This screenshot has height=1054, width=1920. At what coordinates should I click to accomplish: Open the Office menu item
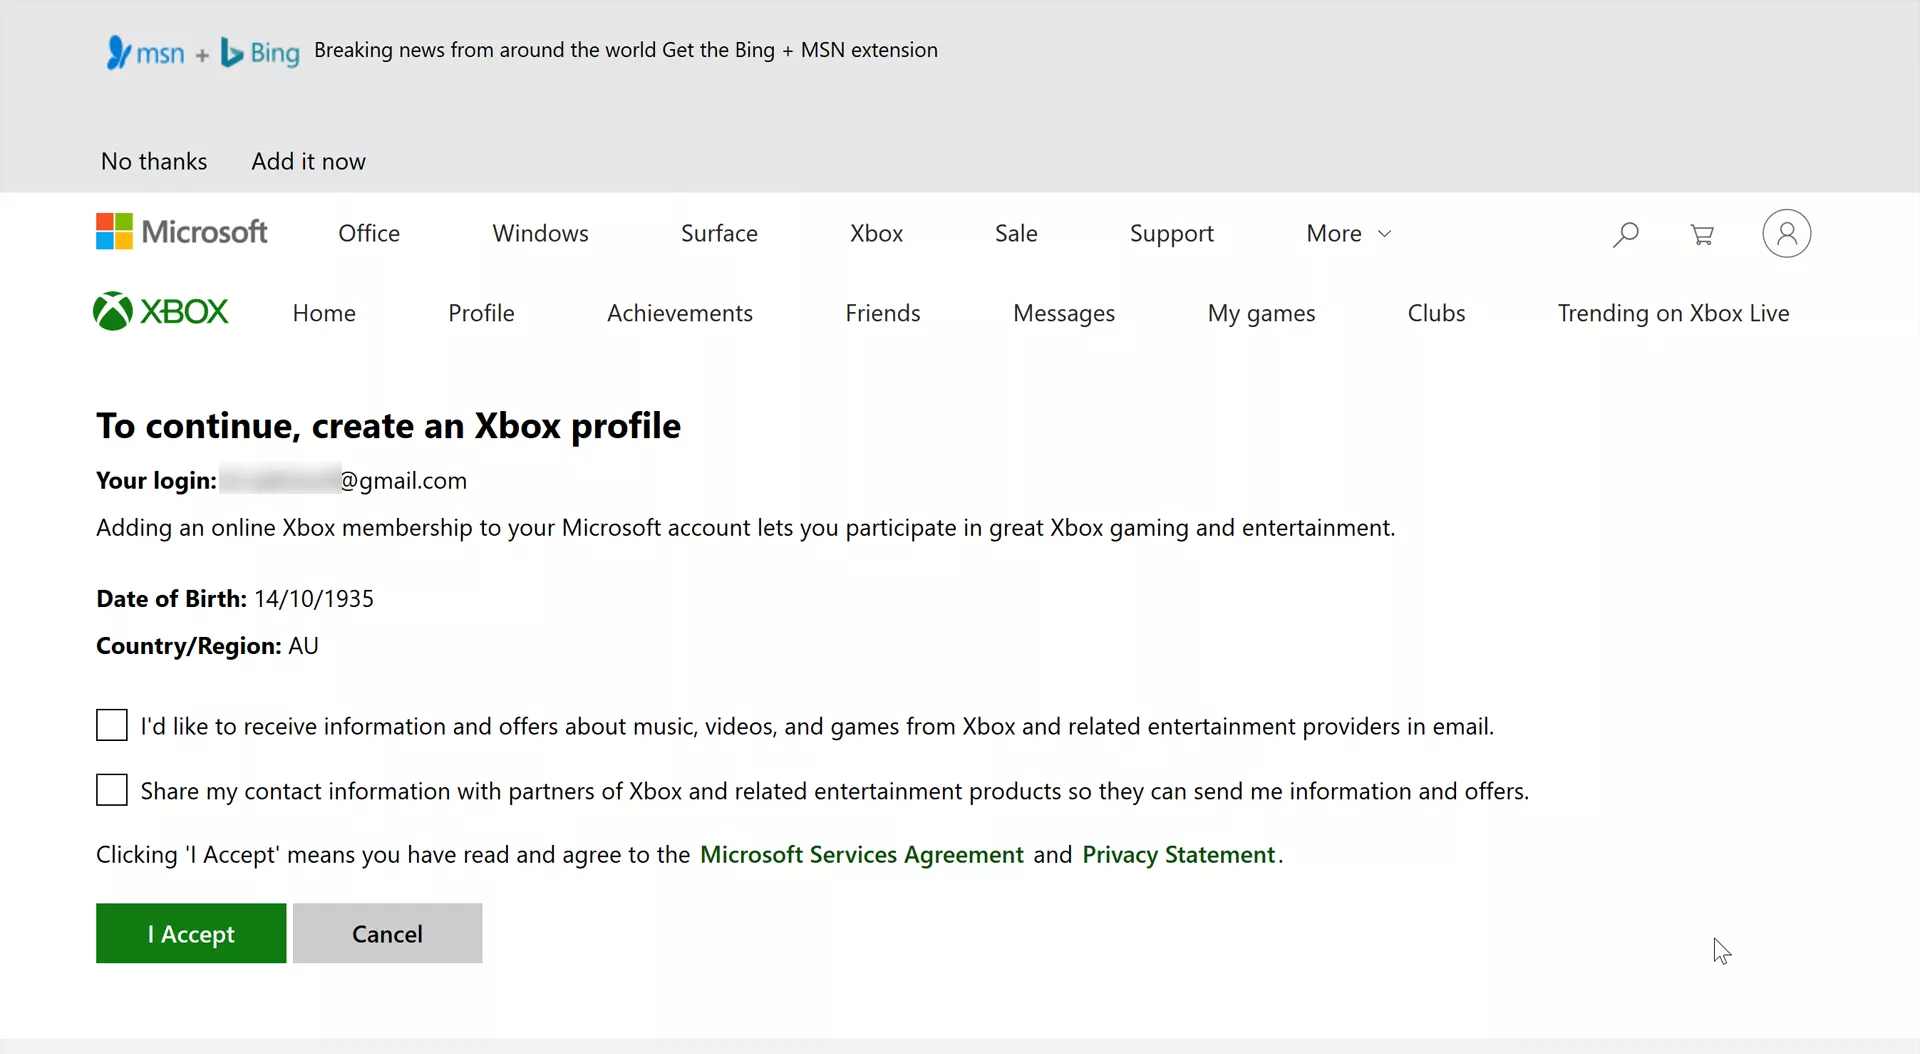(369, 233)
